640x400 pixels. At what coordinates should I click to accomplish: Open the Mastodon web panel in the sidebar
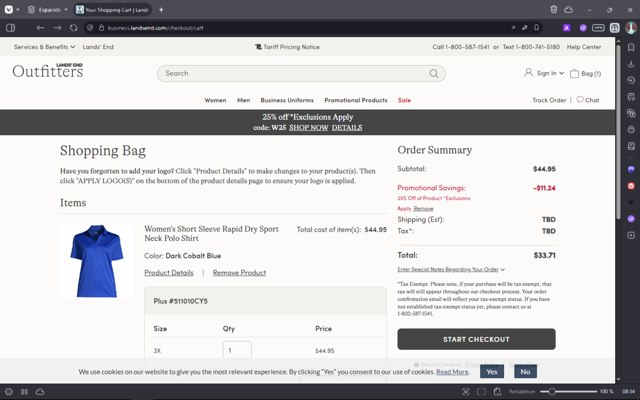click(x=631, y=169)
